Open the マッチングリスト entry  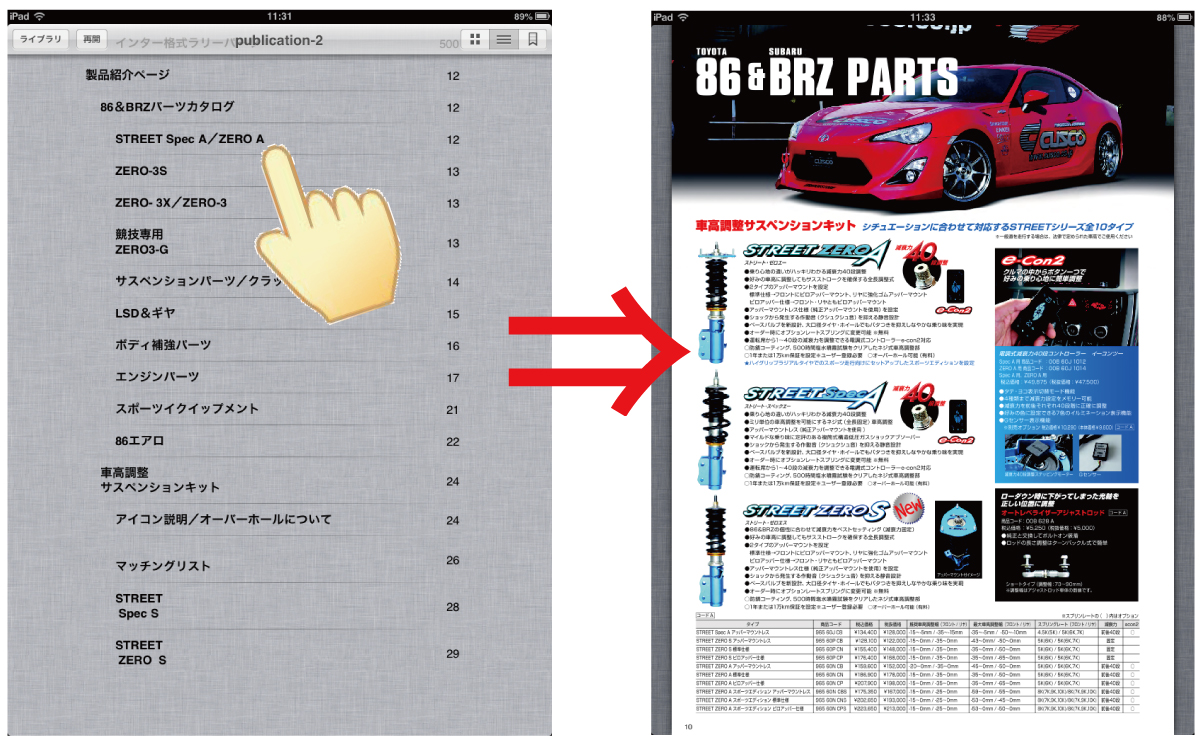[163, 566]
